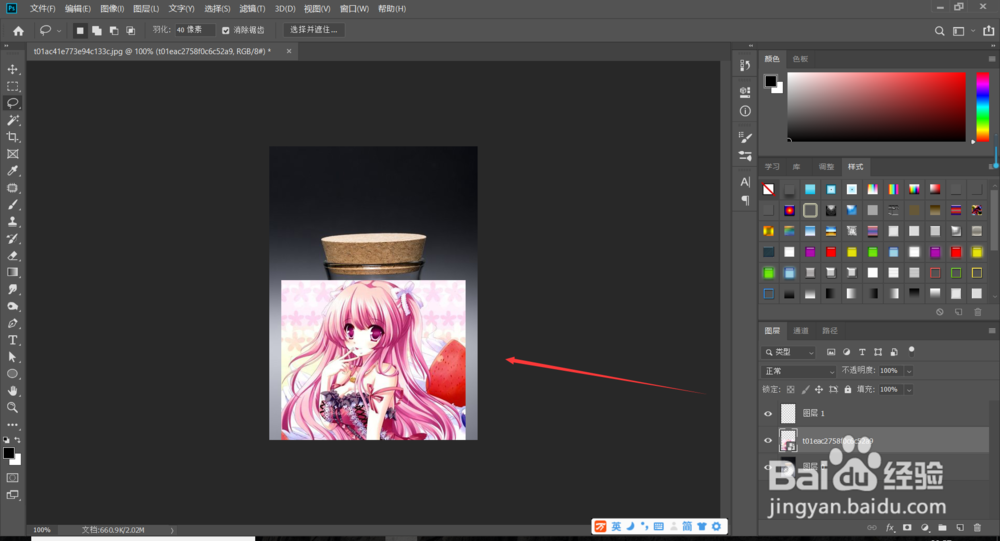Select the Move tool
Viewport: 1000px width, 541px height.
pyautogui.click(x=12, y=69)
